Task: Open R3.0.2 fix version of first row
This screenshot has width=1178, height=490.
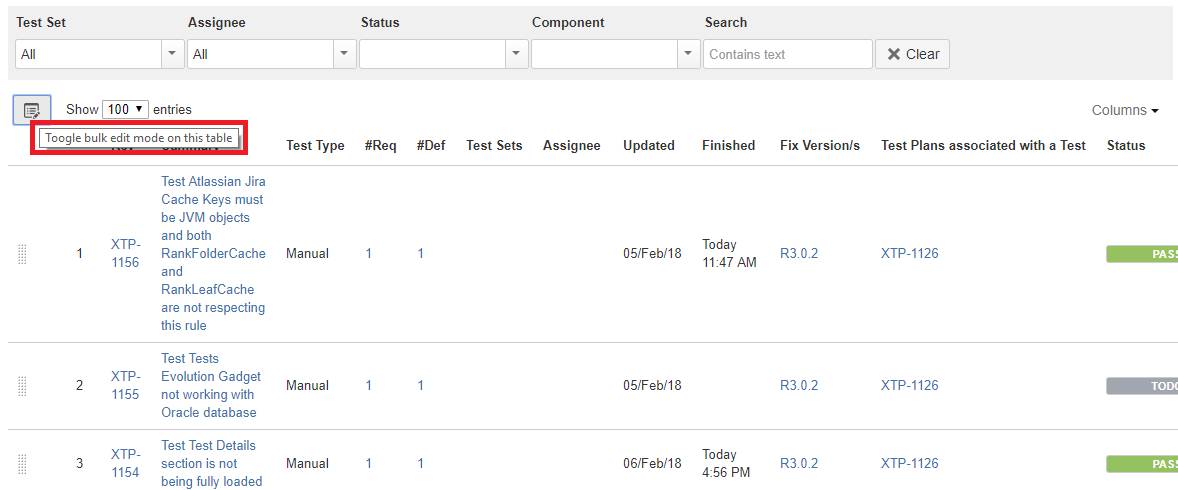Action: click(799, 254)
